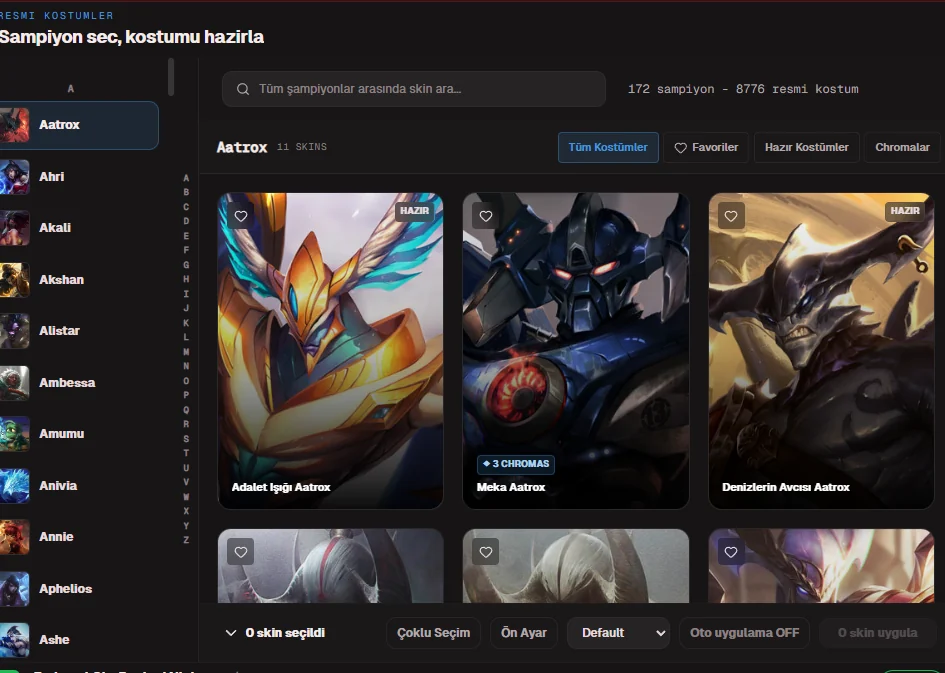Select Ahri champion portrait icon
This screenshot has width=945, height=673.
point(14,177)
